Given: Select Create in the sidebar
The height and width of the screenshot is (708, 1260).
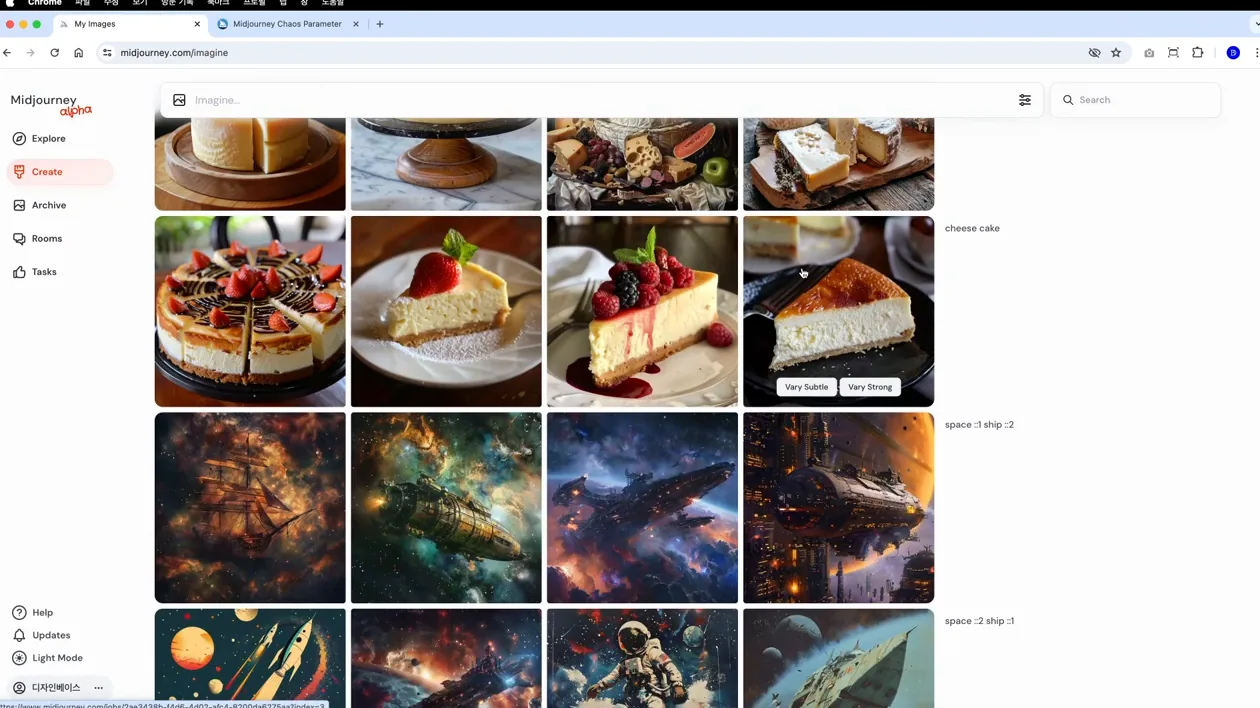Looking at the screenshot, I should point(59,172).
